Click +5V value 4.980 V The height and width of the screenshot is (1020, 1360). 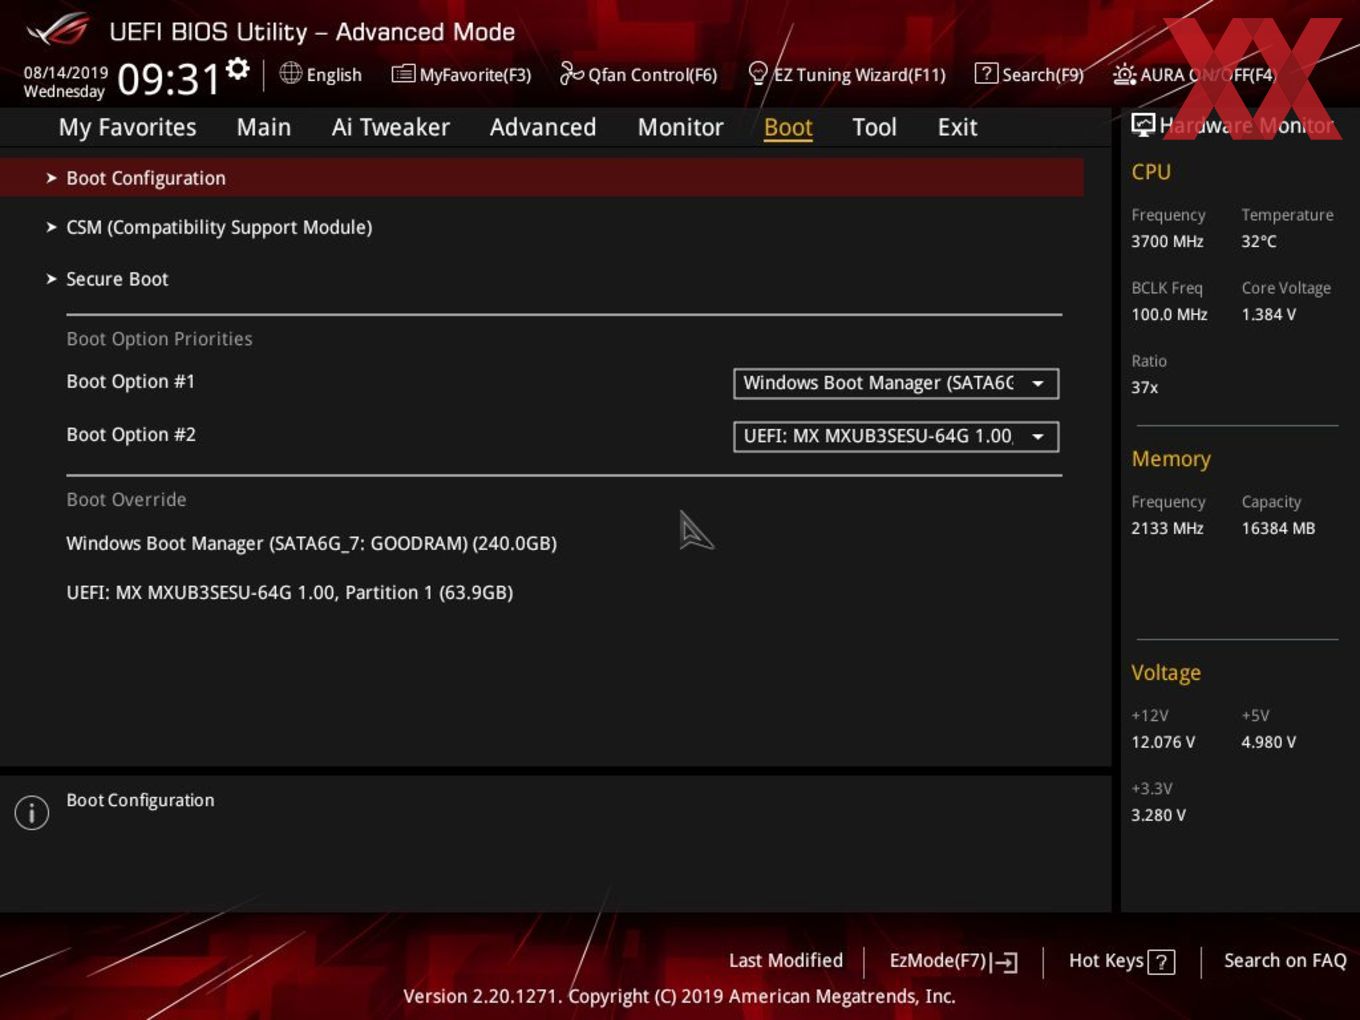[x=1268, y=742]
